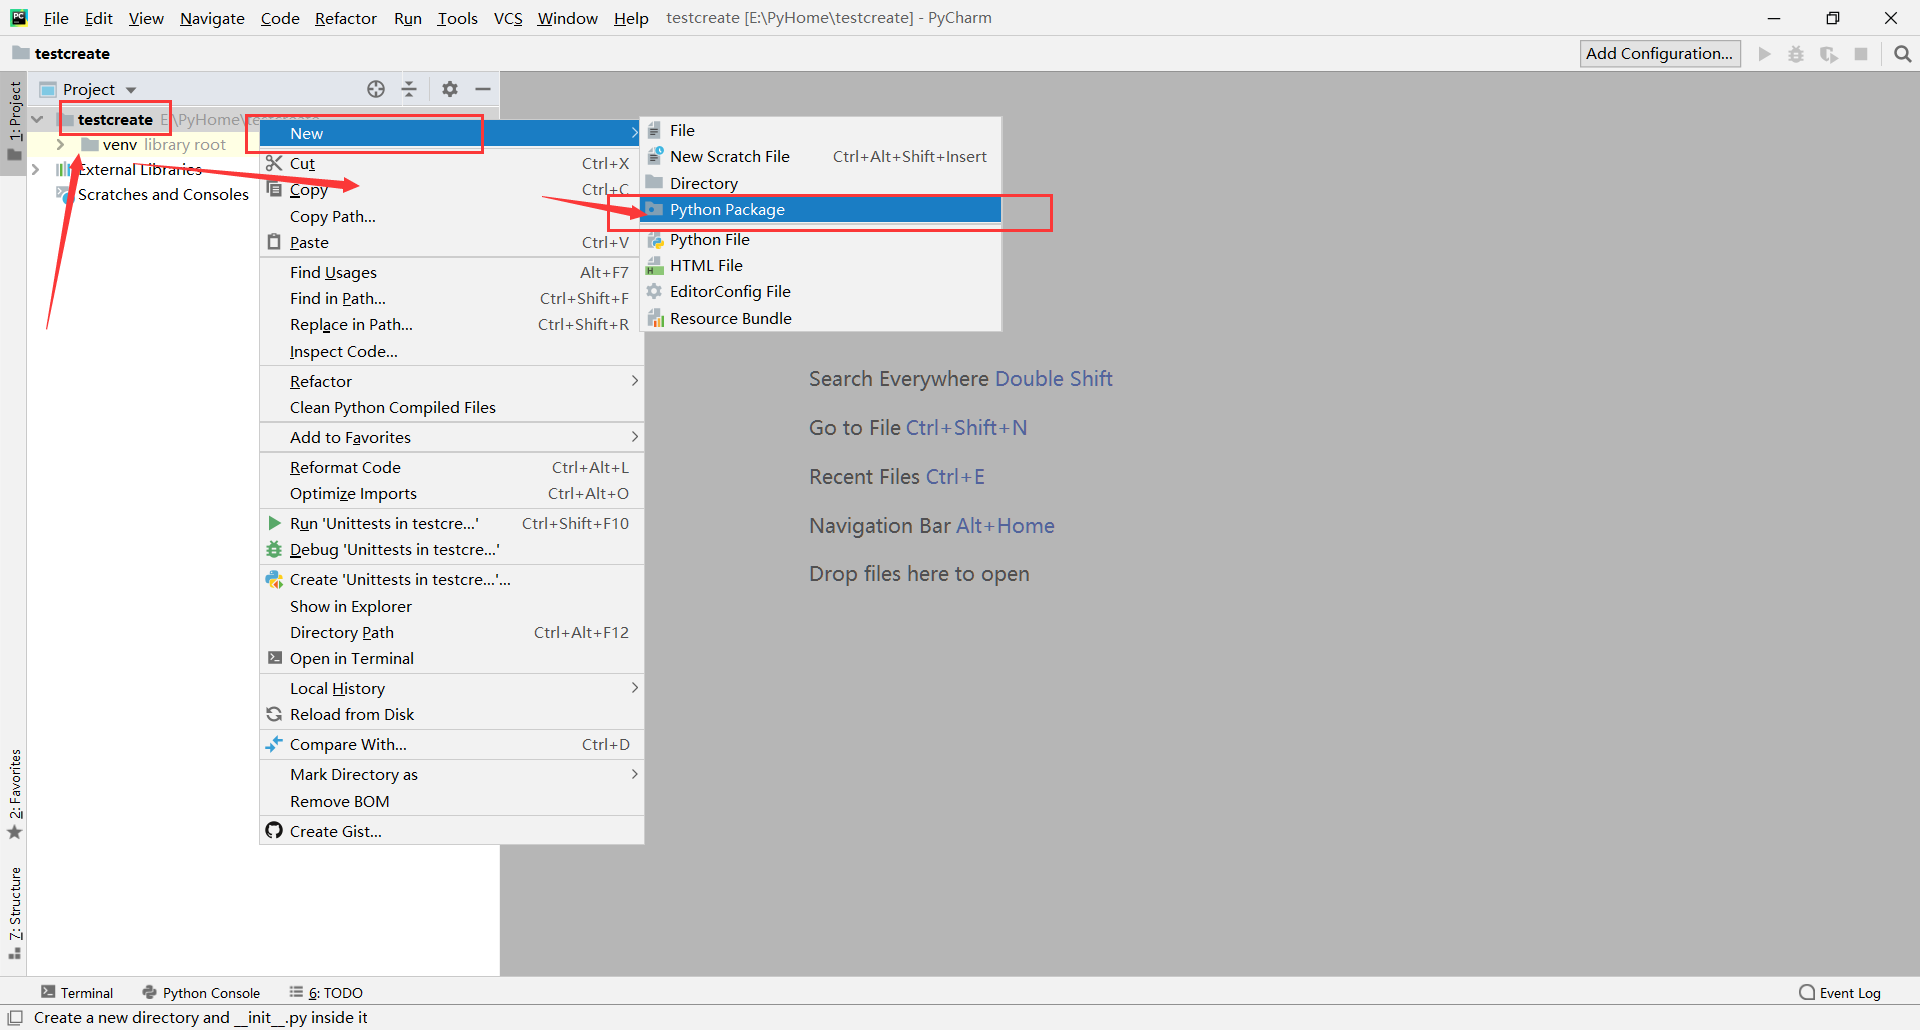The width and height of the screenshot is (1920, 1030).
Task: Click the Python File icon in submenu
Action: click(655, 240)
